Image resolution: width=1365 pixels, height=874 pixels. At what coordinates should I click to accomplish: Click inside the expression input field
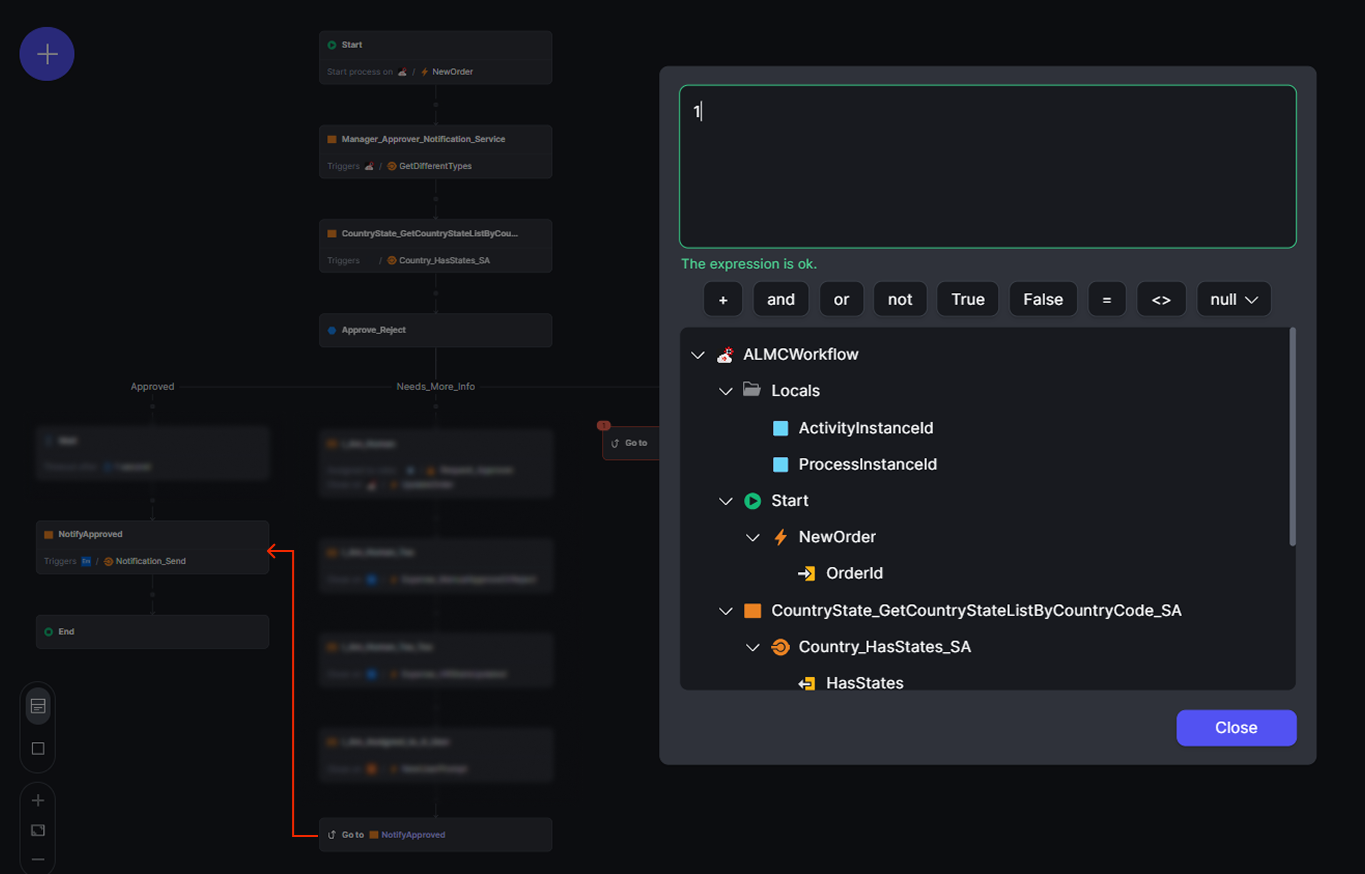click(x=987, y=165)
